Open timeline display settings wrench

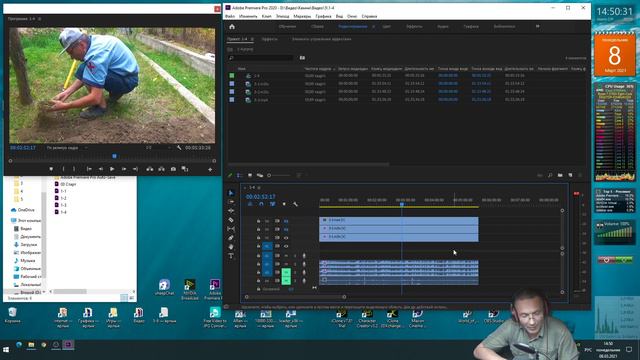tap(295, 204)
